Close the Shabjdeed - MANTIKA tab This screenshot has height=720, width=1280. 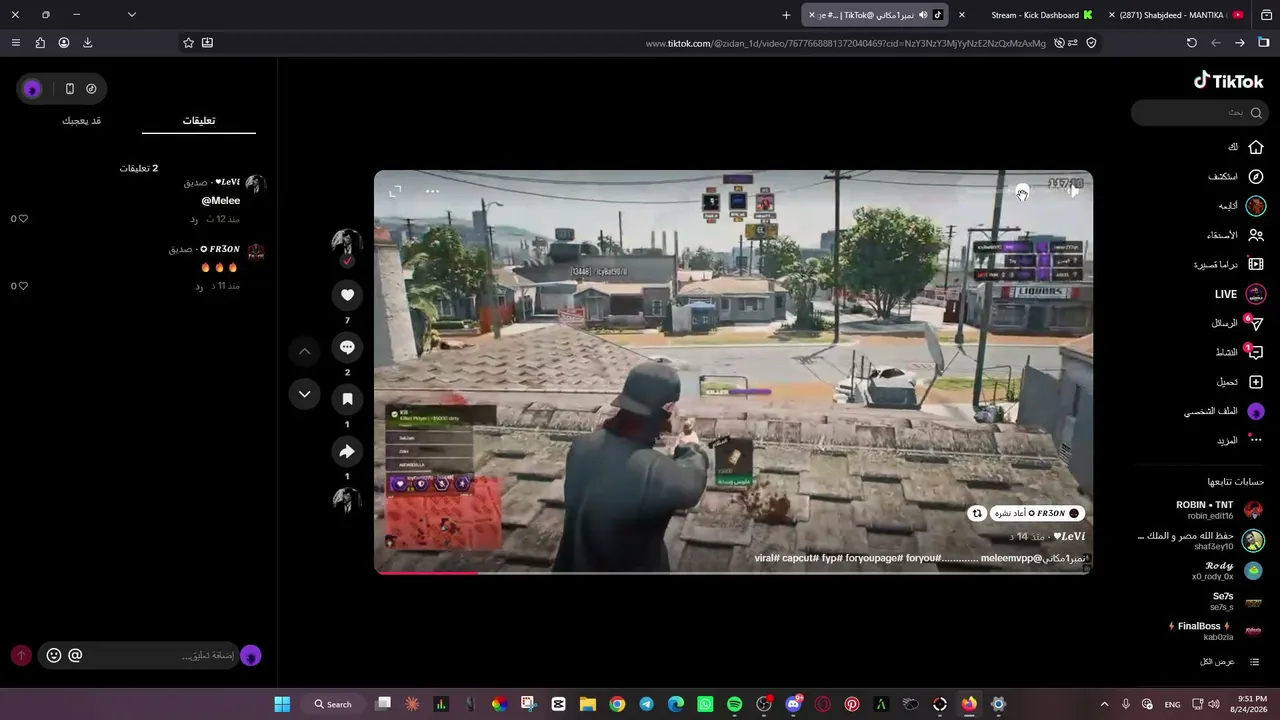pyautogui.click(x=1112, y=15)
